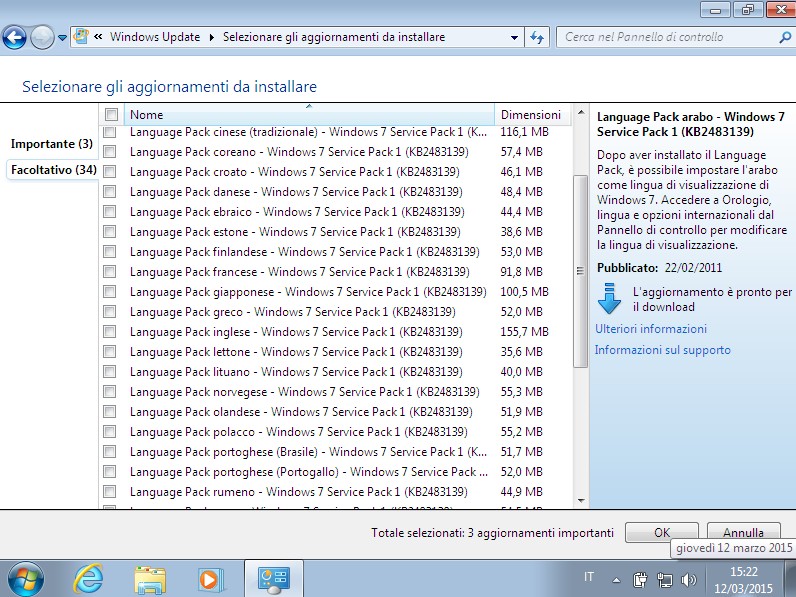Screen dimensions: 796x597
Task: Open Windows Explorer folder on taskbar
Action: (150, 579)
